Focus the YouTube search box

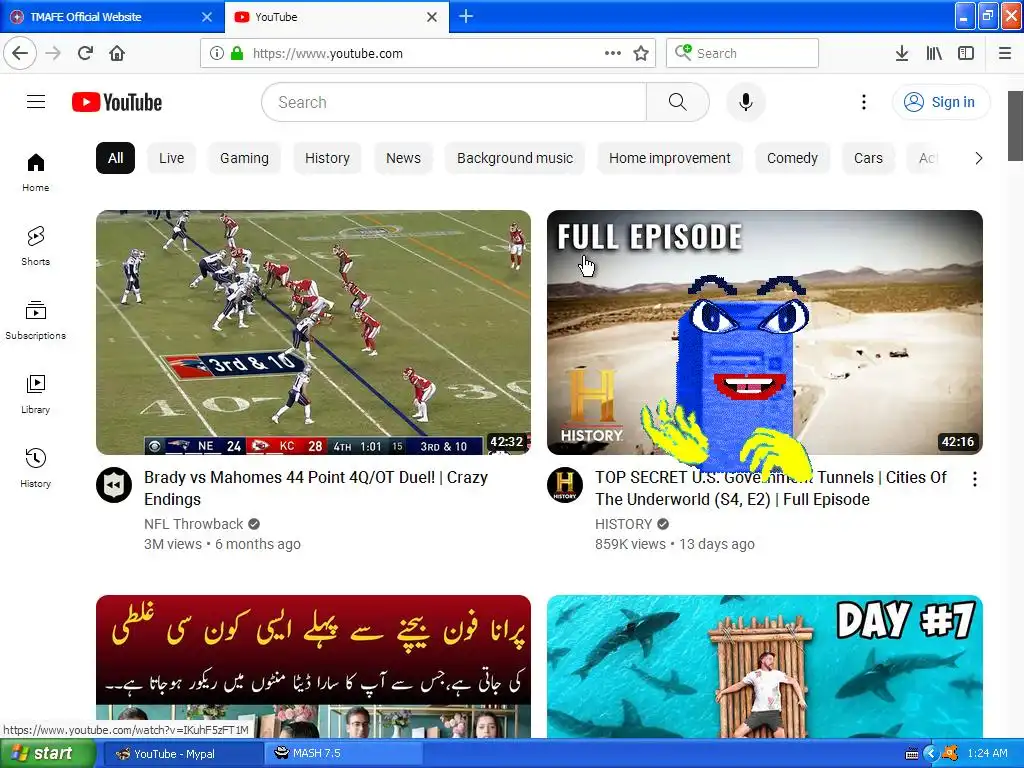click(455, 102)
